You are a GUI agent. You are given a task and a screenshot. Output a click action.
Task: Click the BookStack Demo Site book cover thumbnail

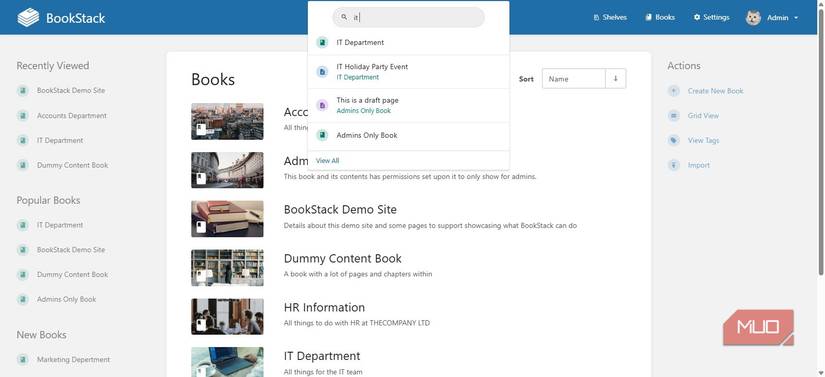(x=227, y=219)
